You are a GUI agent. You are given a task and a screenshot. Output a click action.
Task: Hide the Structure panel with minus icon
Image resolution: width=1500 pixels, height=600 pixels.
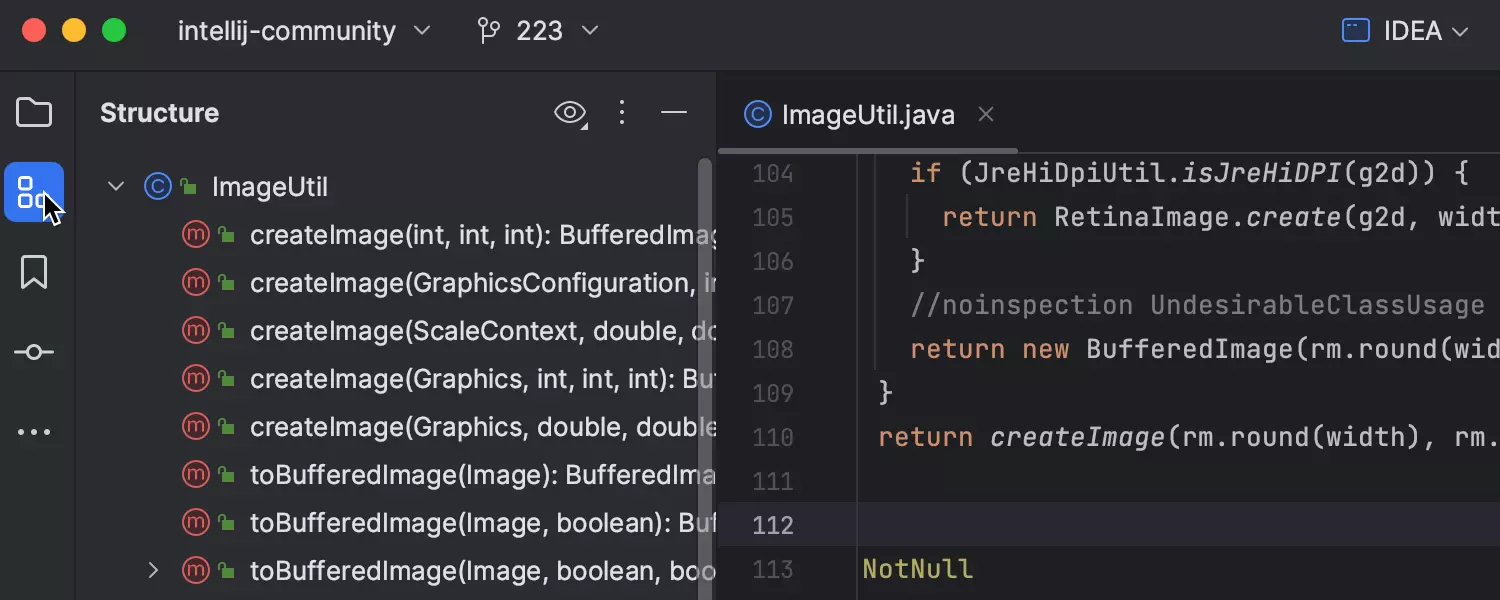[x=674, y=113]
